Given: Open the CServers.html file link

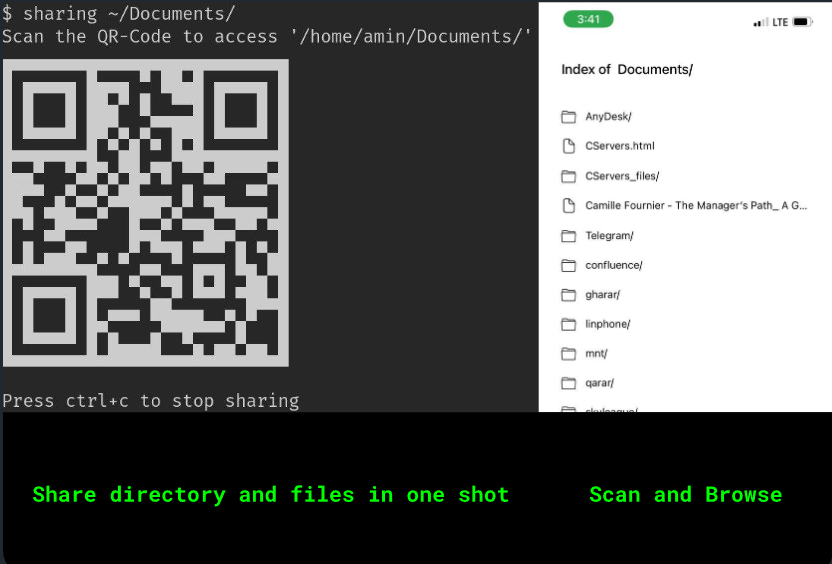Looking at the screenshot, I should 620,146.
